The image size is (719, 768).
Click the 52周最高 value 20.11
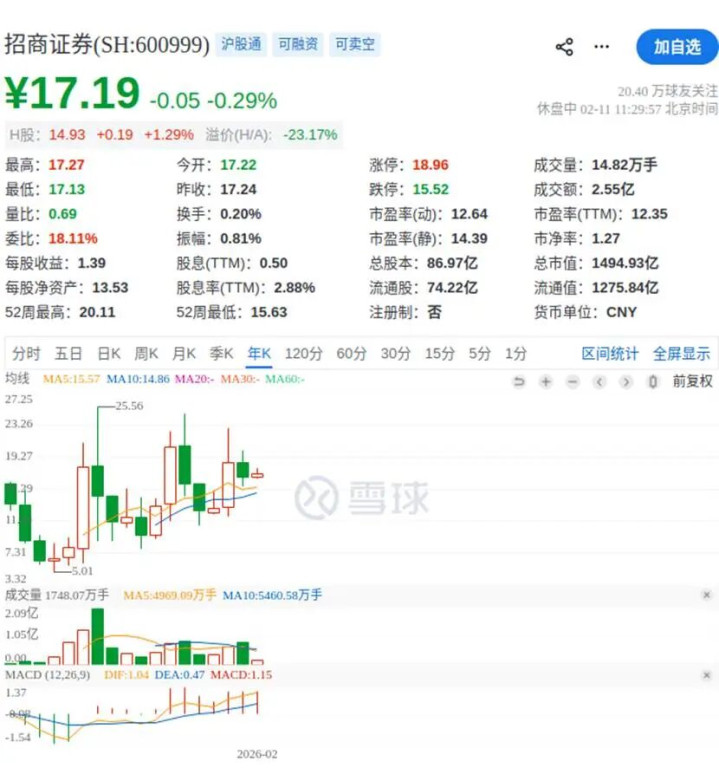(x=97, y=312)
